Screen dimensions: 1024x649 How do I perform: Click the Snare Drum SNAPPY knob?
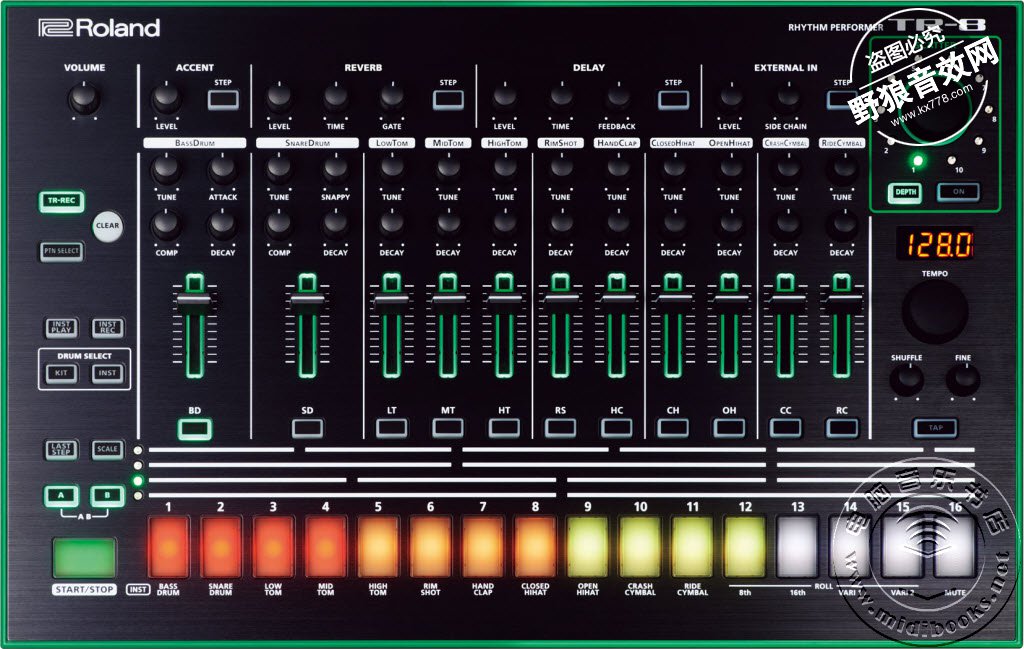tap(336, 170)
